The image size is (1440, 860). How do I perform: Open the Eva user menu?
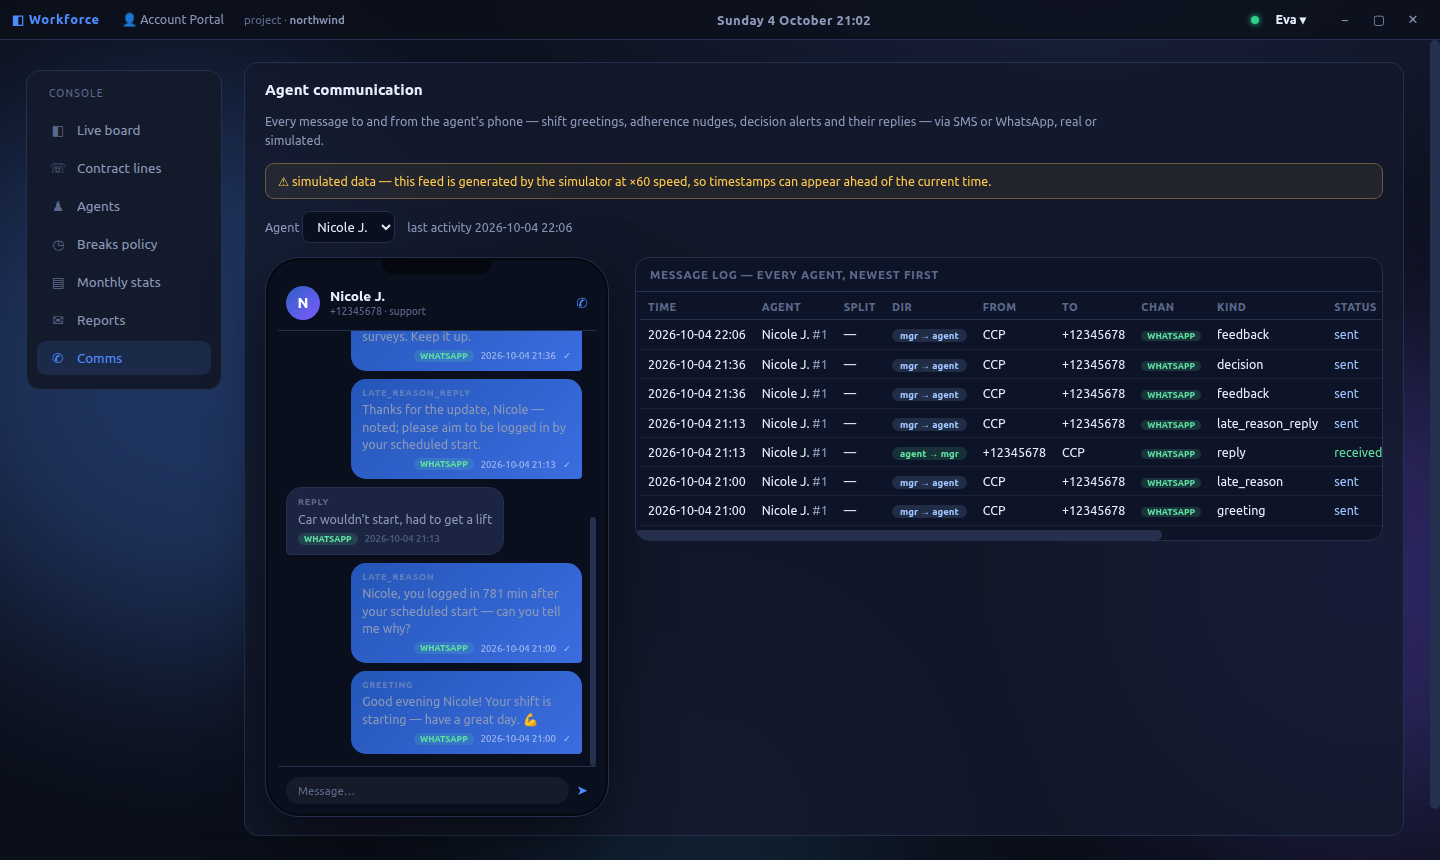click(1291, 20)
